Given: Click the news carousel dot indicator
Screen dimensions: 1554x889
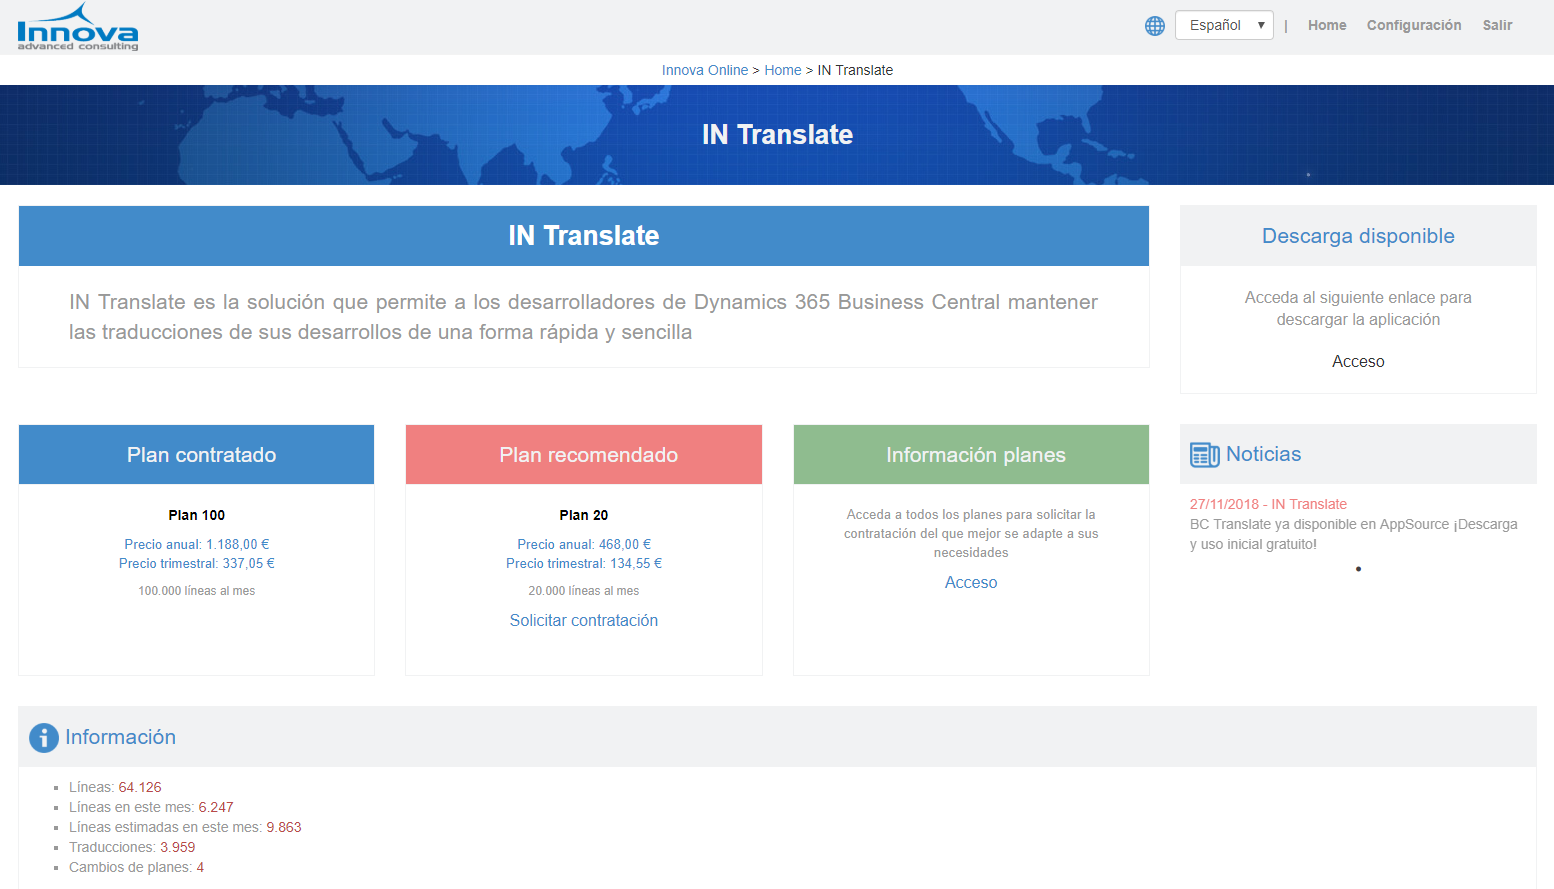Looking at the screenshot, I should click(1358, 569).
